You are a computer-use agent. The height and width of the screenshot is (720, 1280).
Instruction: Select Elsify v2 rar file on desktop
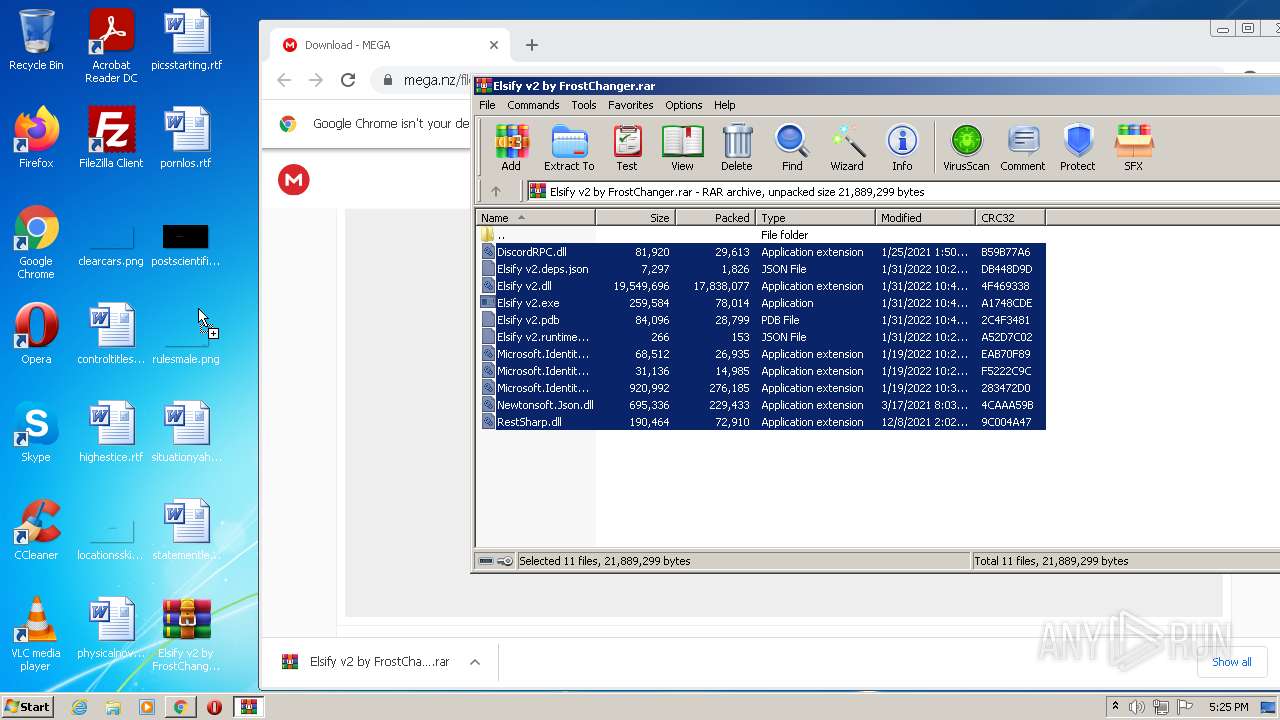[186, 634]
